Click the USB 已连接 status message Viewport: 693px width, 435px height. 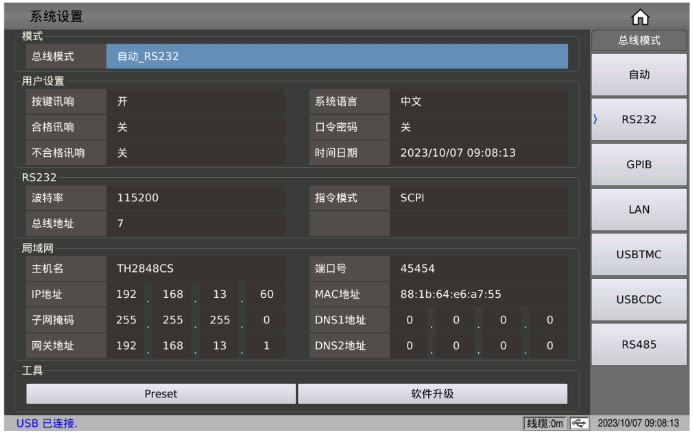click(x=47, y=423)
